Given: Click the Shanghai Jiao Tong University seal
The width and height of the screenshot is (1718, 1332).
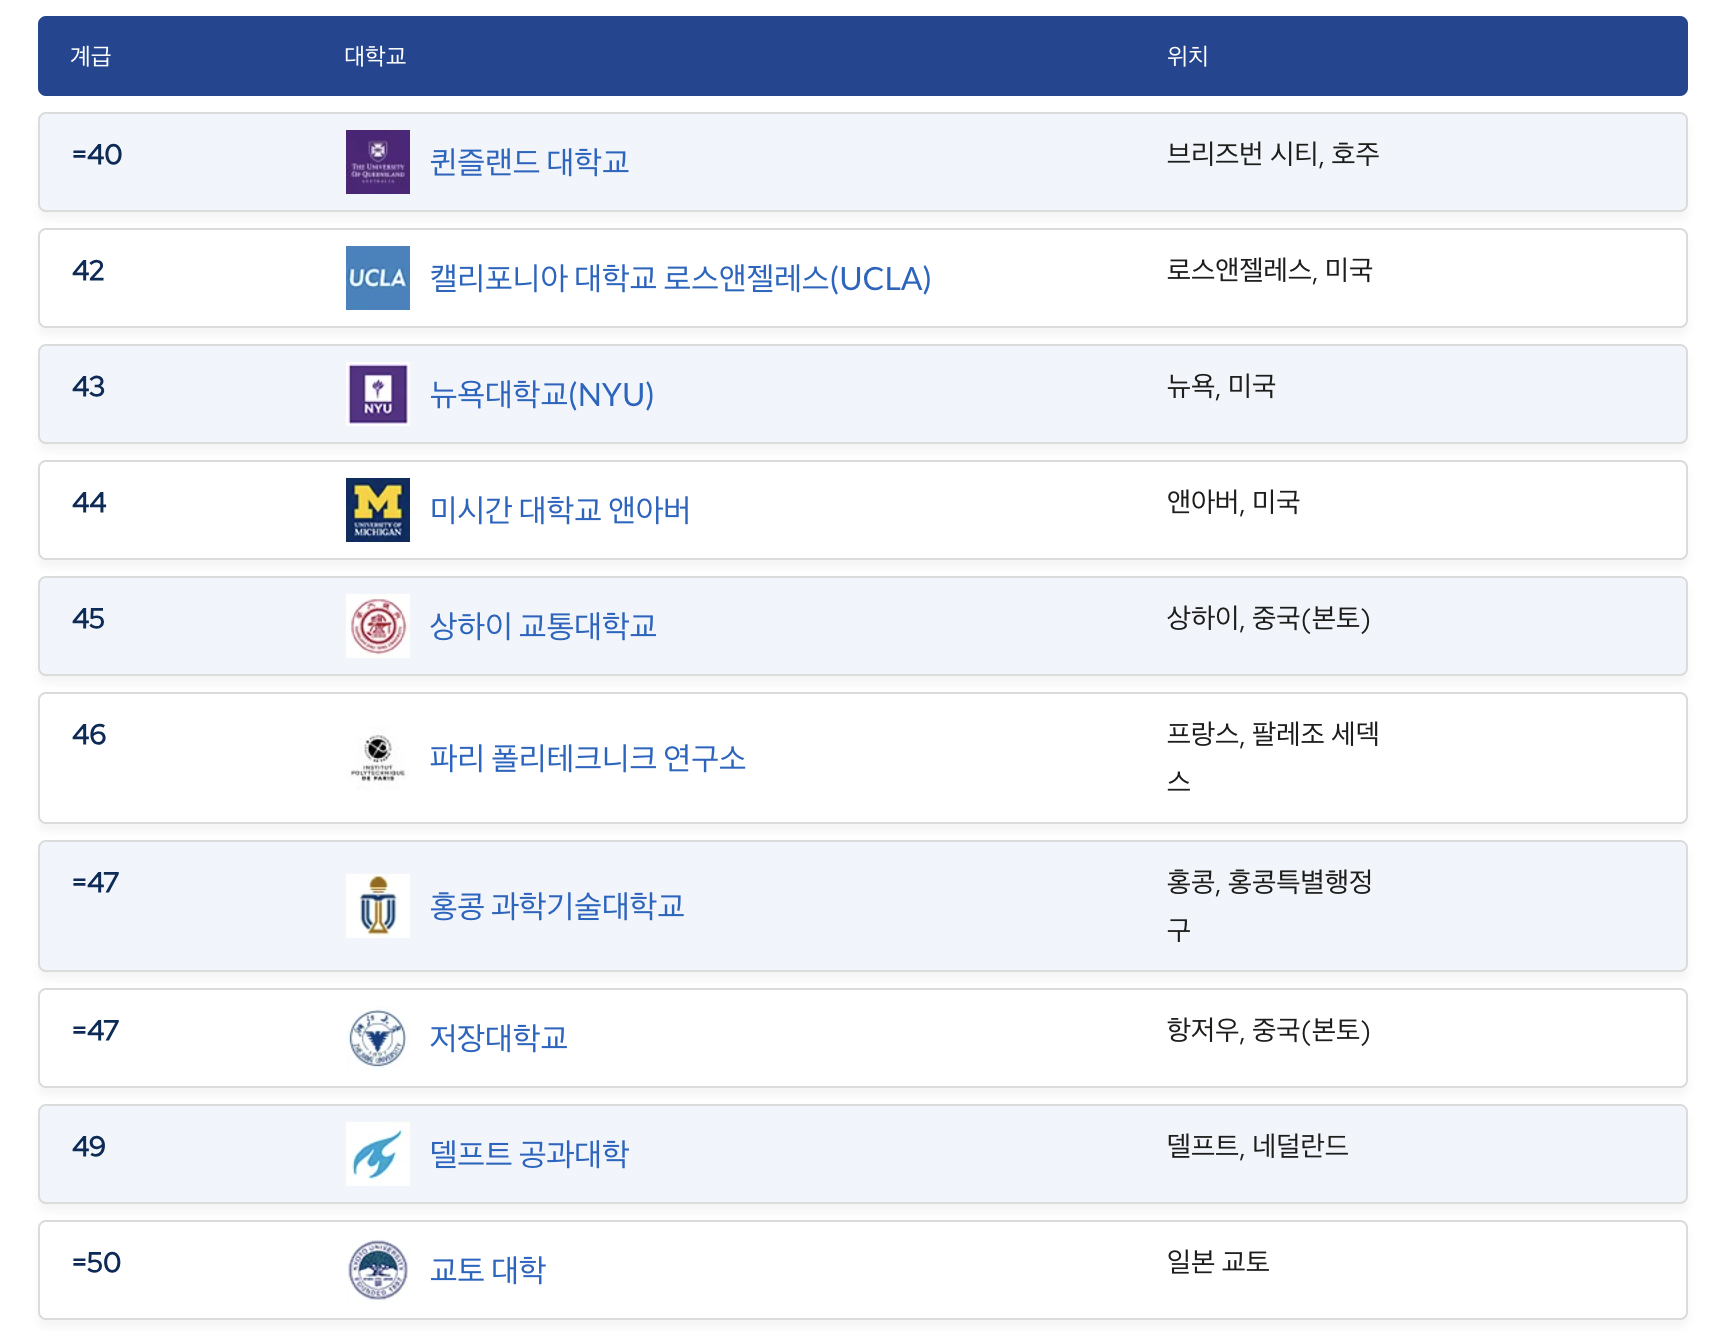Looking at the screenshot, I should pos(377,626).
